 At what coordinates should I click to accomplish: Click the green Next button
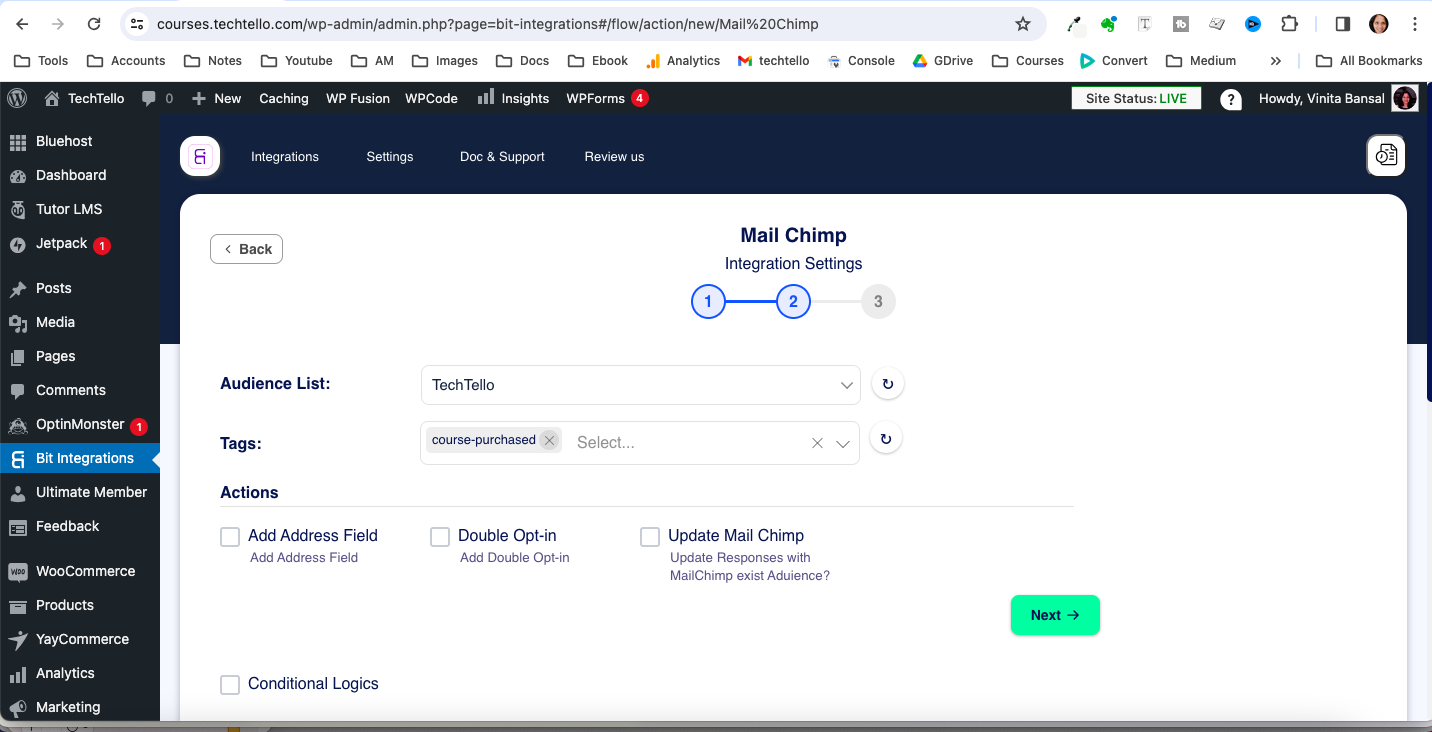[x=1055, y=615]
